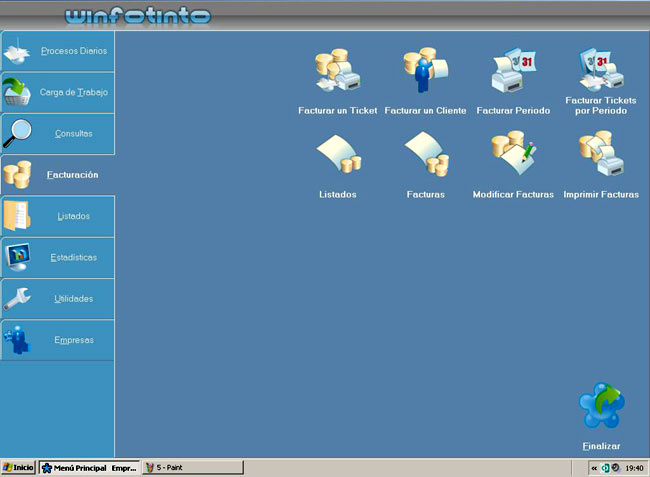Image resolution: width=650 pixels, height=477 pixels.
Task: Click the Windows Inicio start button
Action: 18,467
